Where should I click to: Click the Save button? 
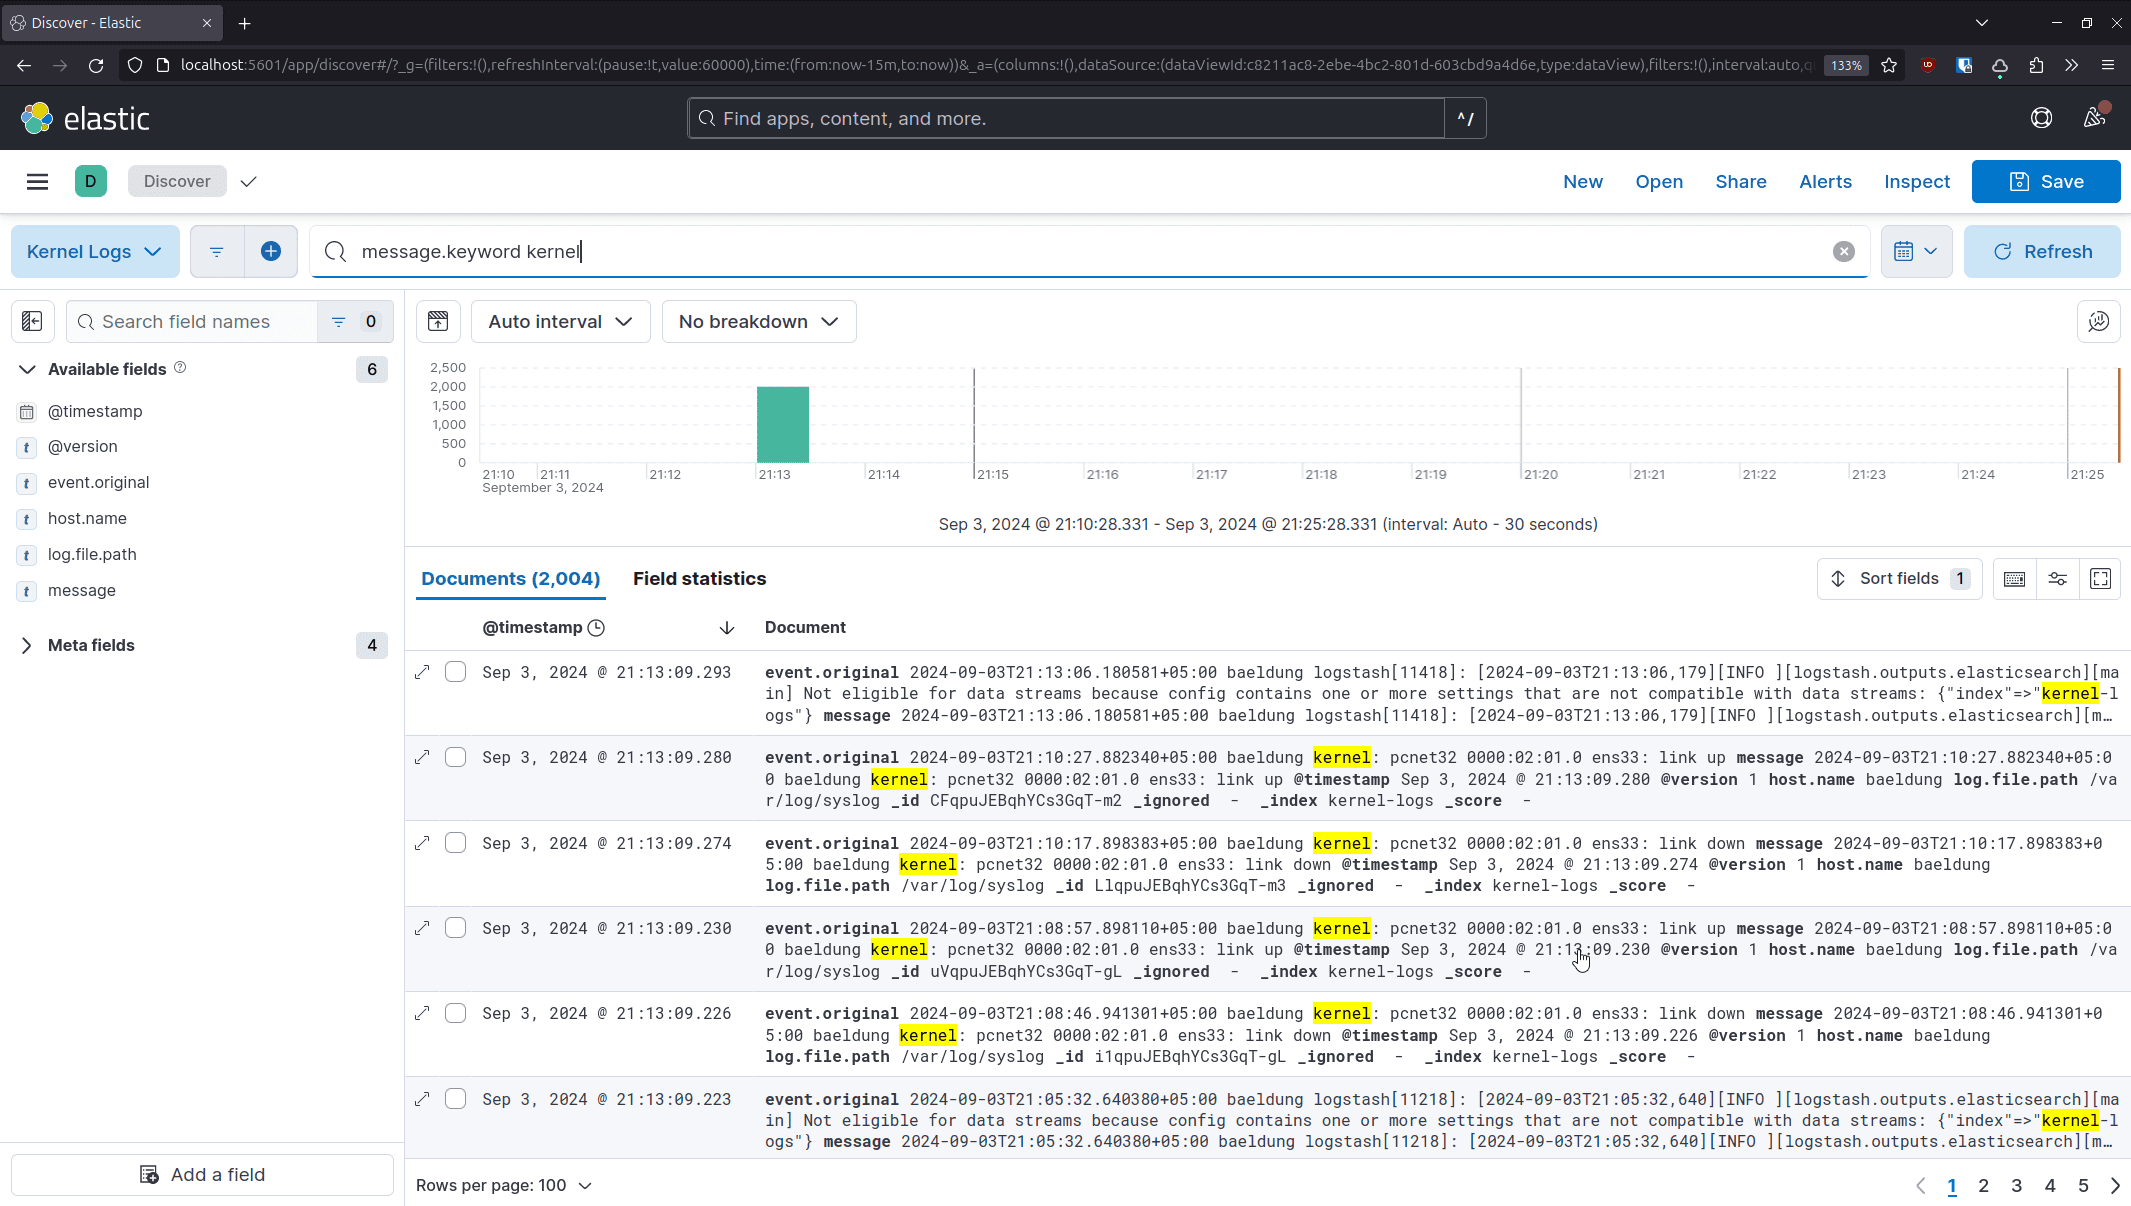click(x=2045, y=181)
